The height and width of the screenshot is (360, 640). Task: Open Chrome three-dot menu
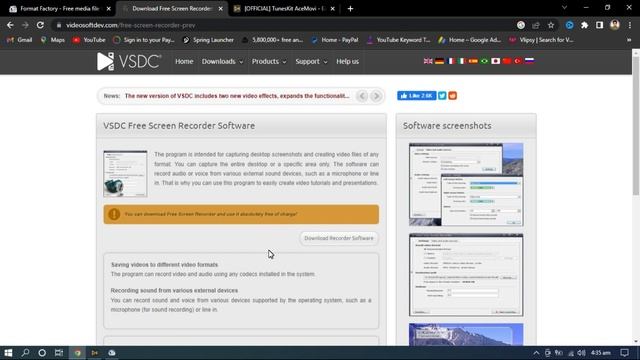coord(630,25)
